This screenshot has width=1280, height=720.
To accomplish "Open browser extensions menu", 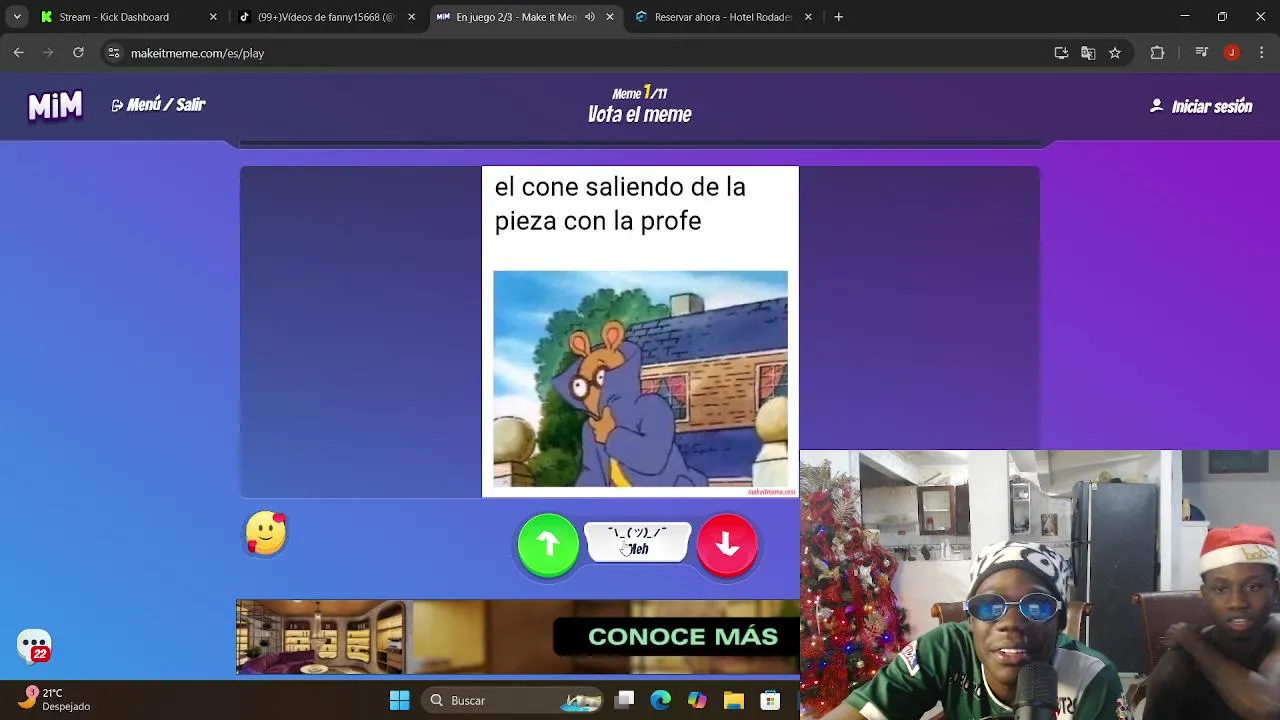I will (x=1157, y=53).
